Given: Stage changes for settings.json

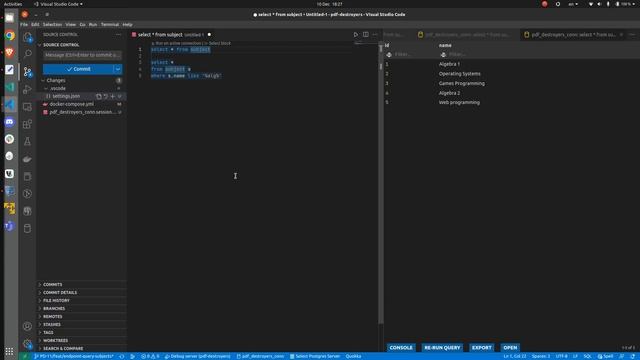Looking at the screenshot, I should 112,96.
